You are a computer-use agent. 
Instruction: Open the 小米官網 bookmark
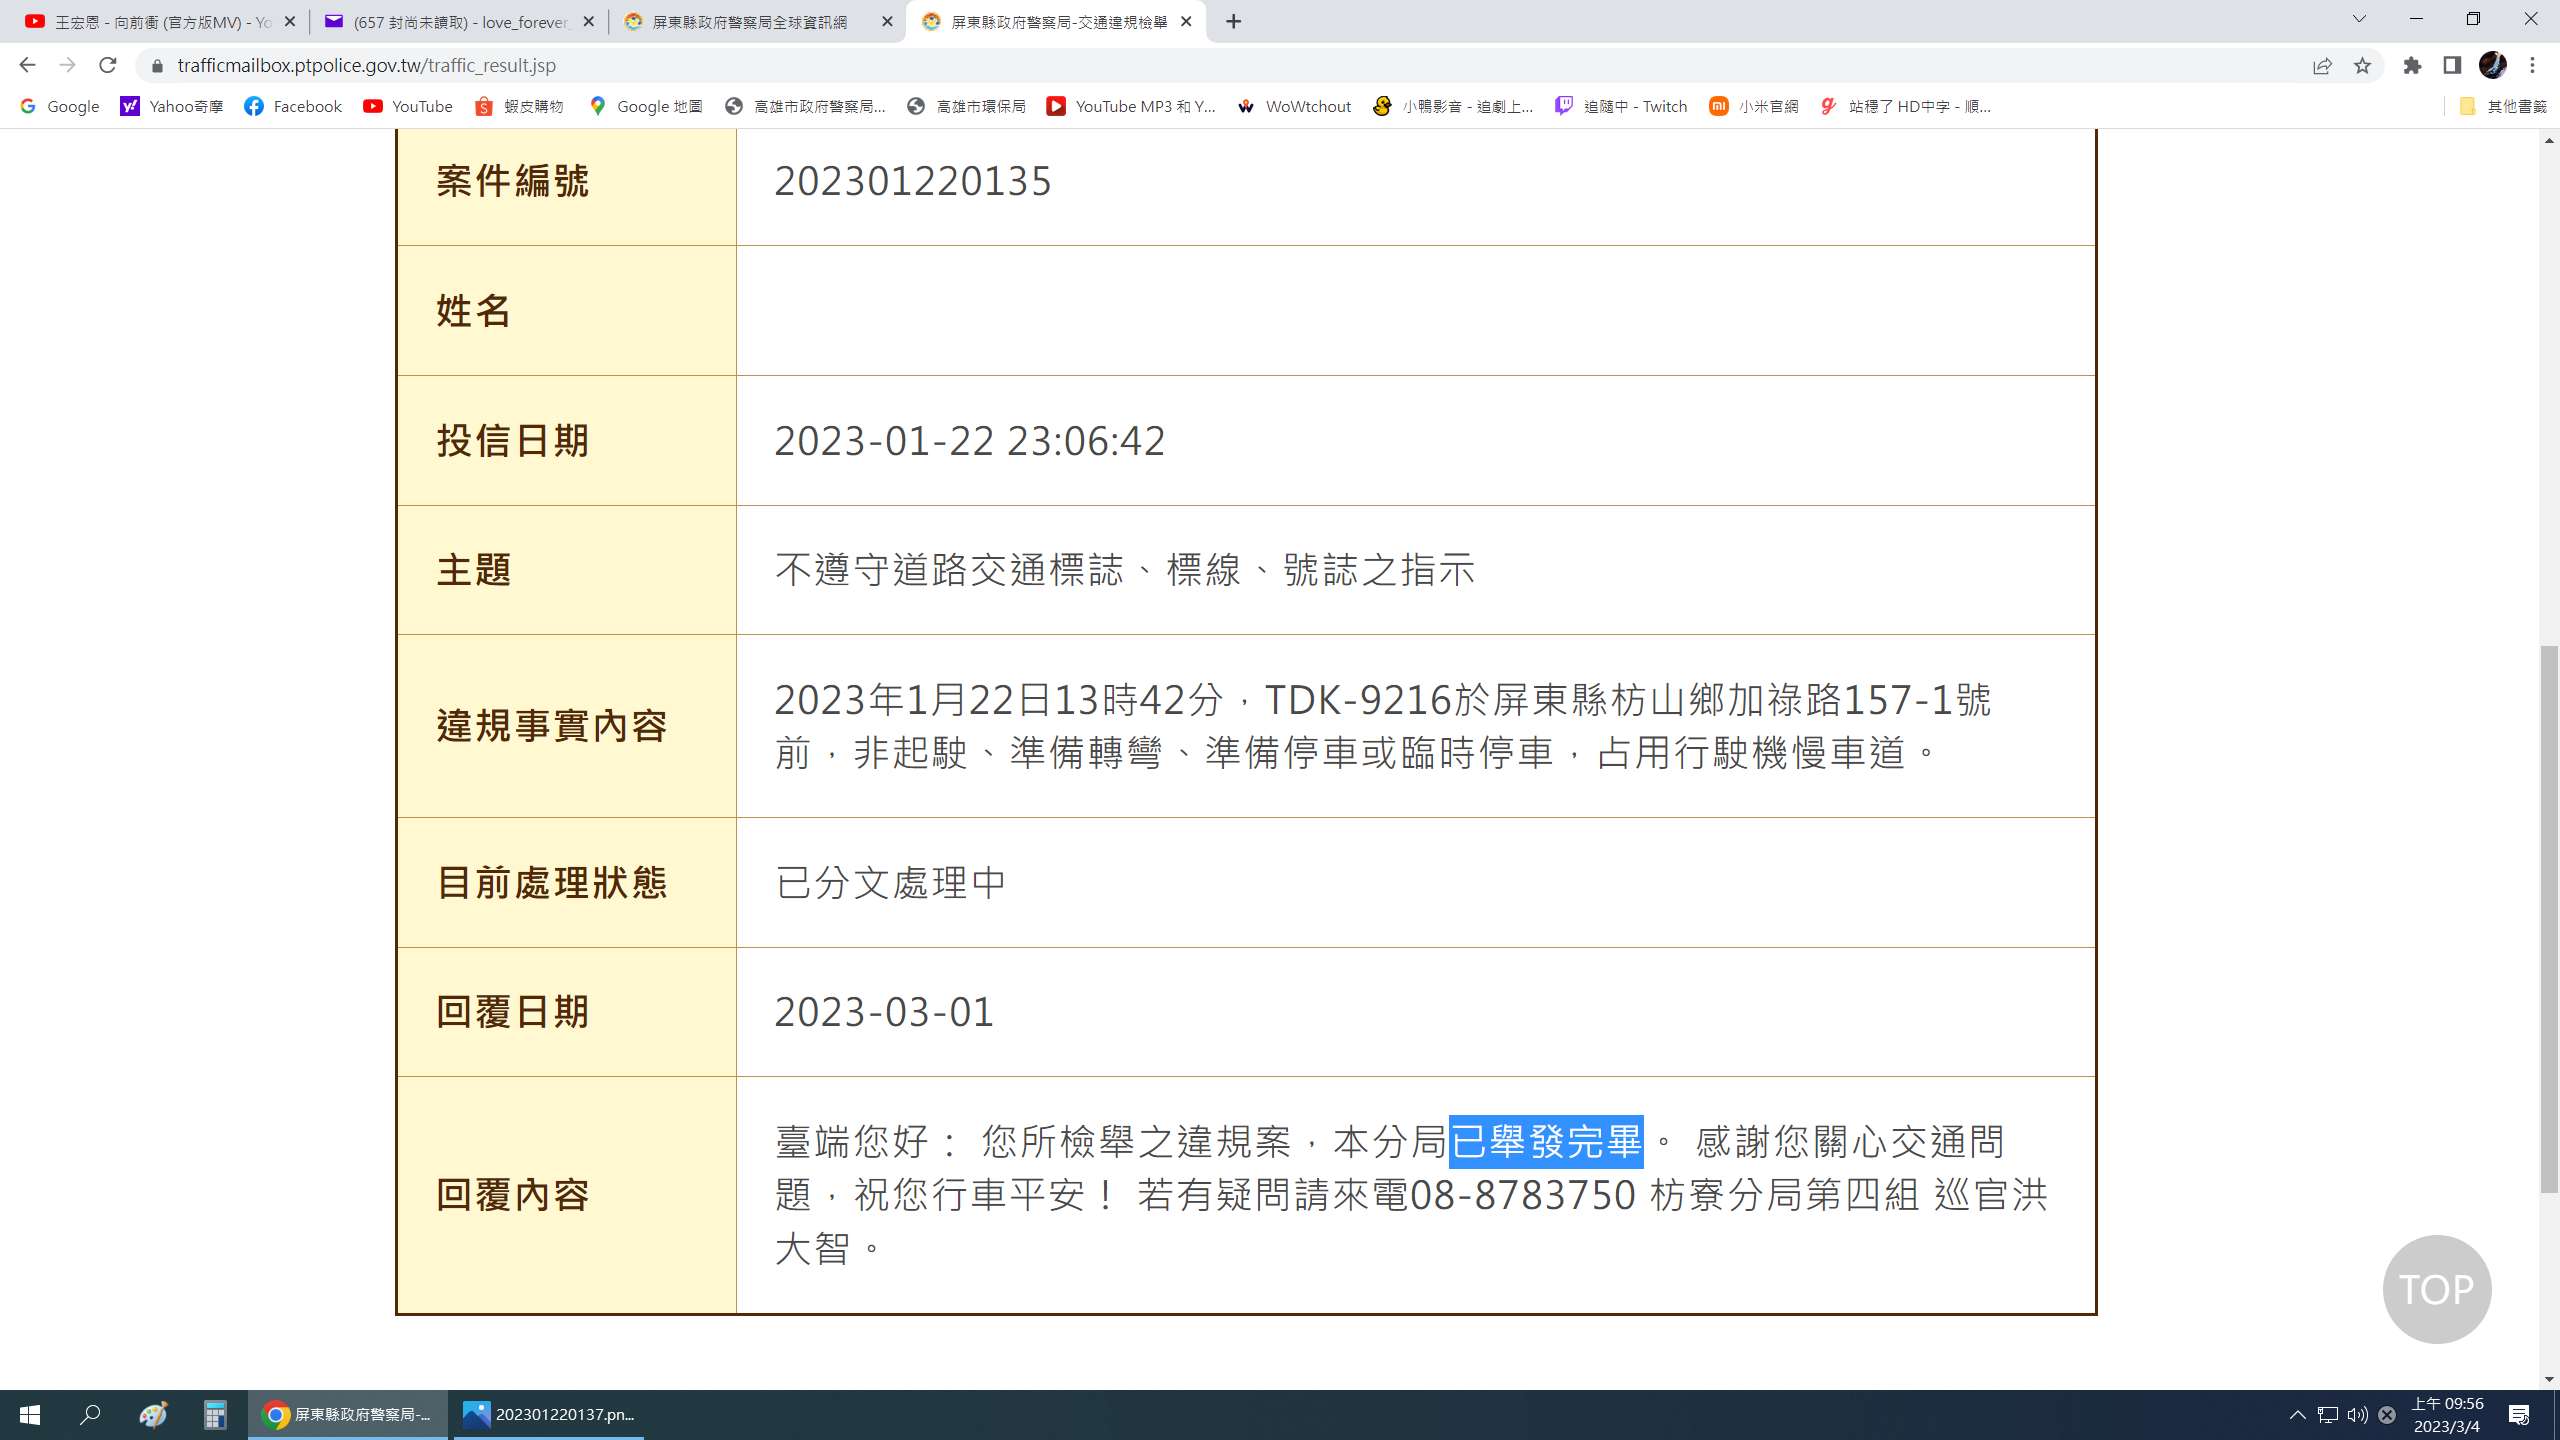pyautogui.click(x=1754, y=106)
